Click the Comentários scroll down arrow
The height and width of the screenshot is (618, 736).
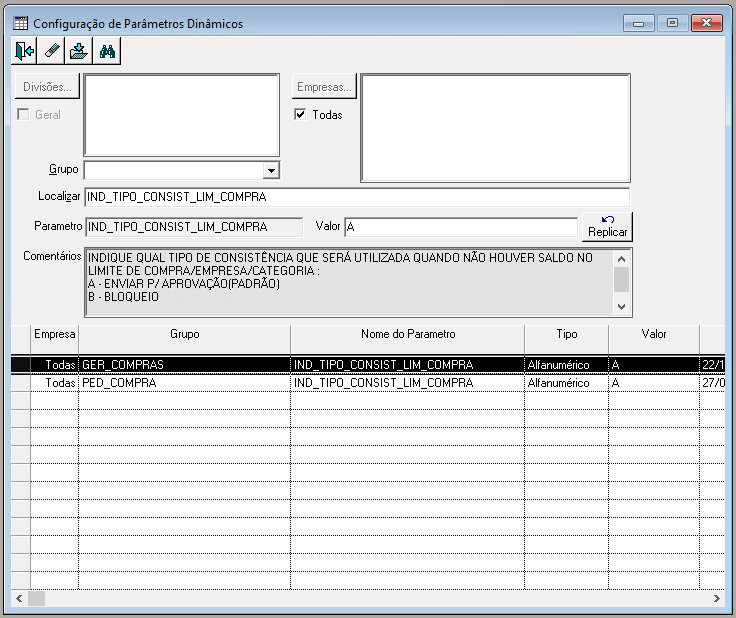621,307
